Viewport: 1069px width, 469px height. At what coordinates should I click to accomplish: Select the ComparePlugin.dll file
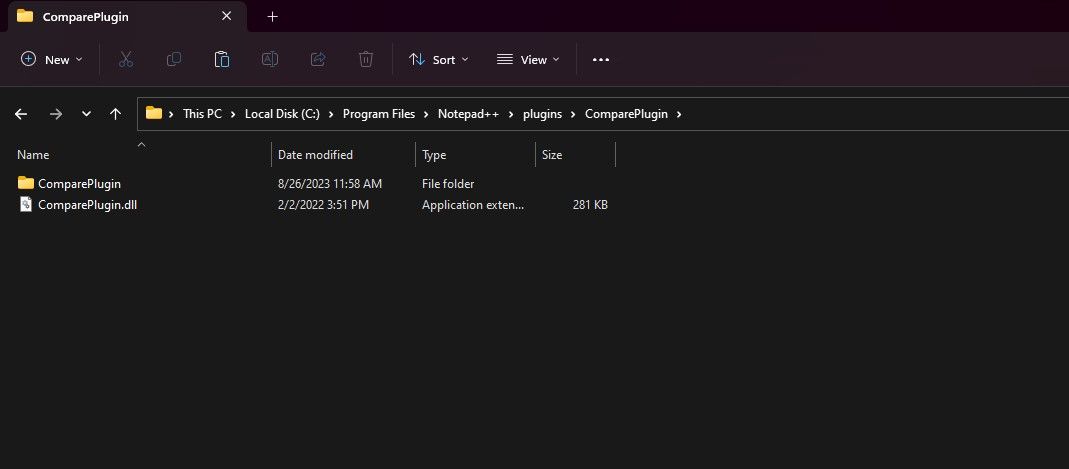87,205
